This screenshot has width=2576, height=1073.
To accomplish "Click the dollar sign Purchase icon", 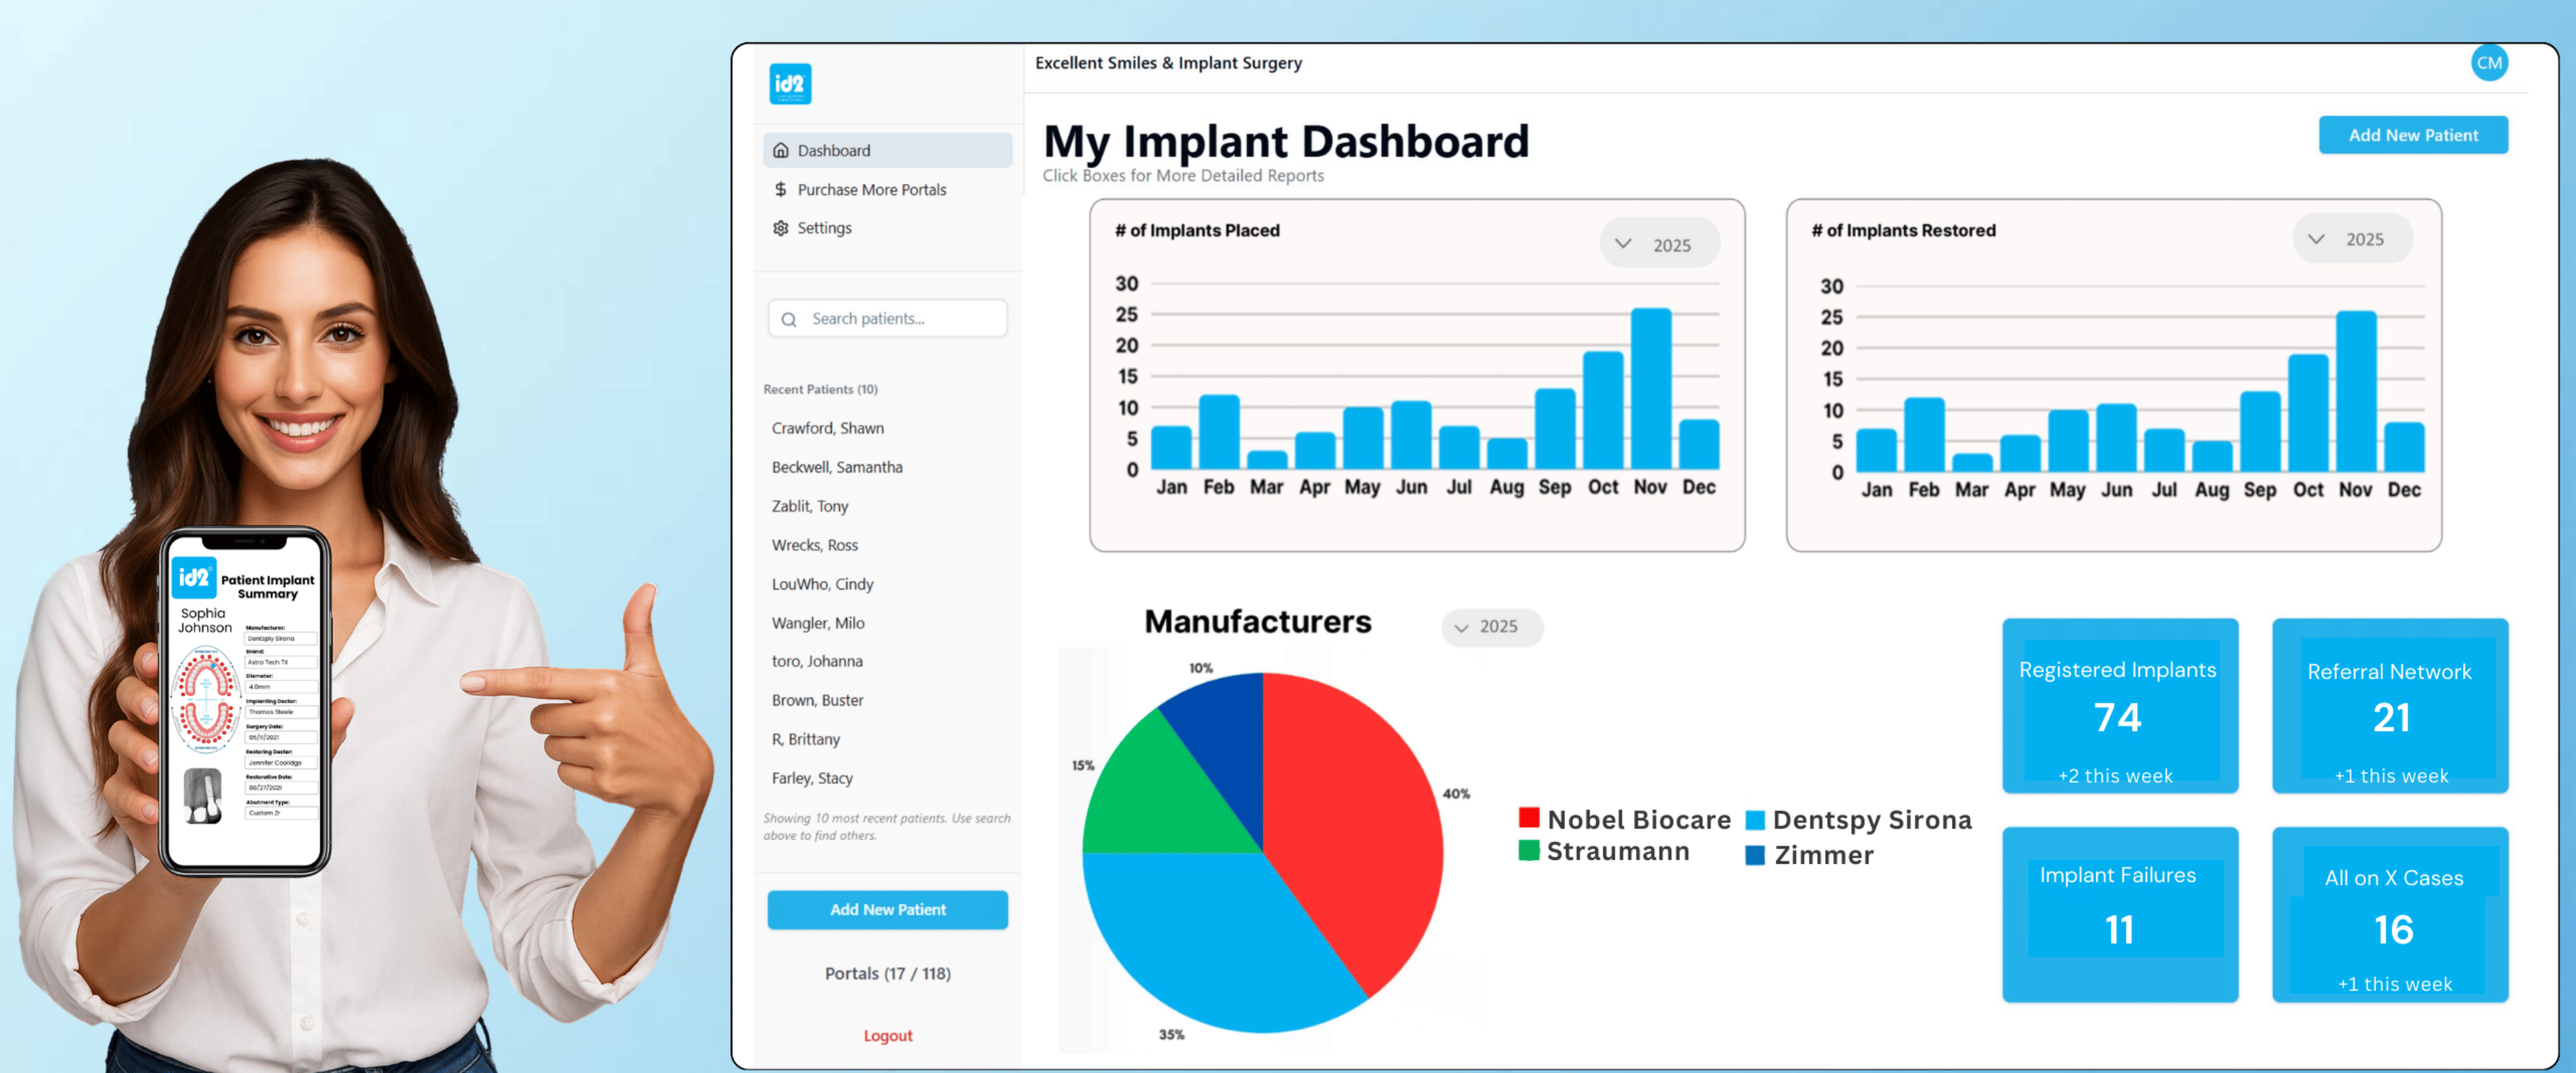I will click(x=780, y=189).
